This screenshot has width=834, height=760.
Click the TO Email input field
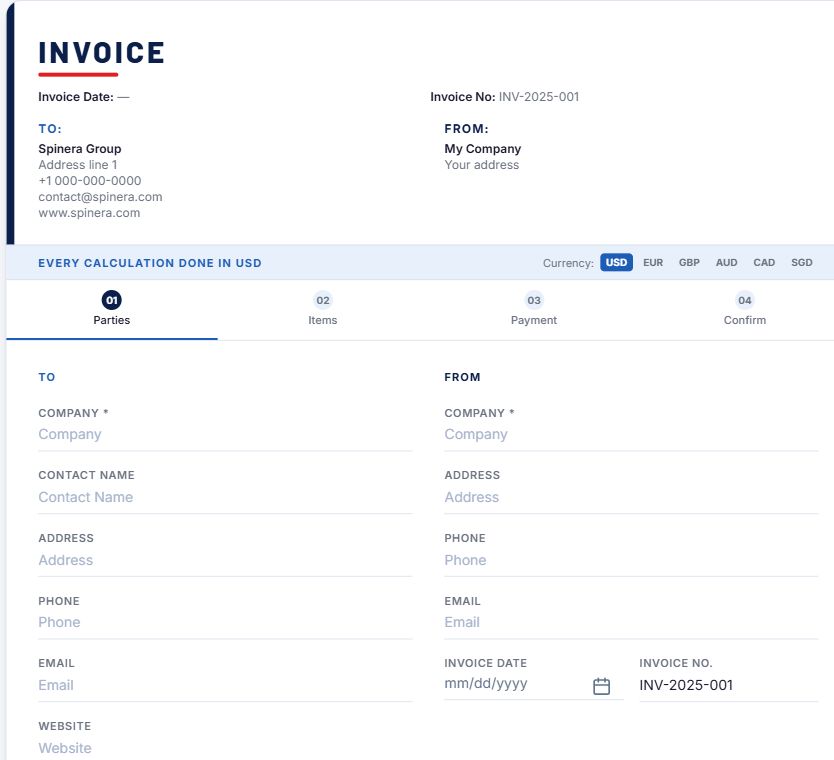point(225,685)
